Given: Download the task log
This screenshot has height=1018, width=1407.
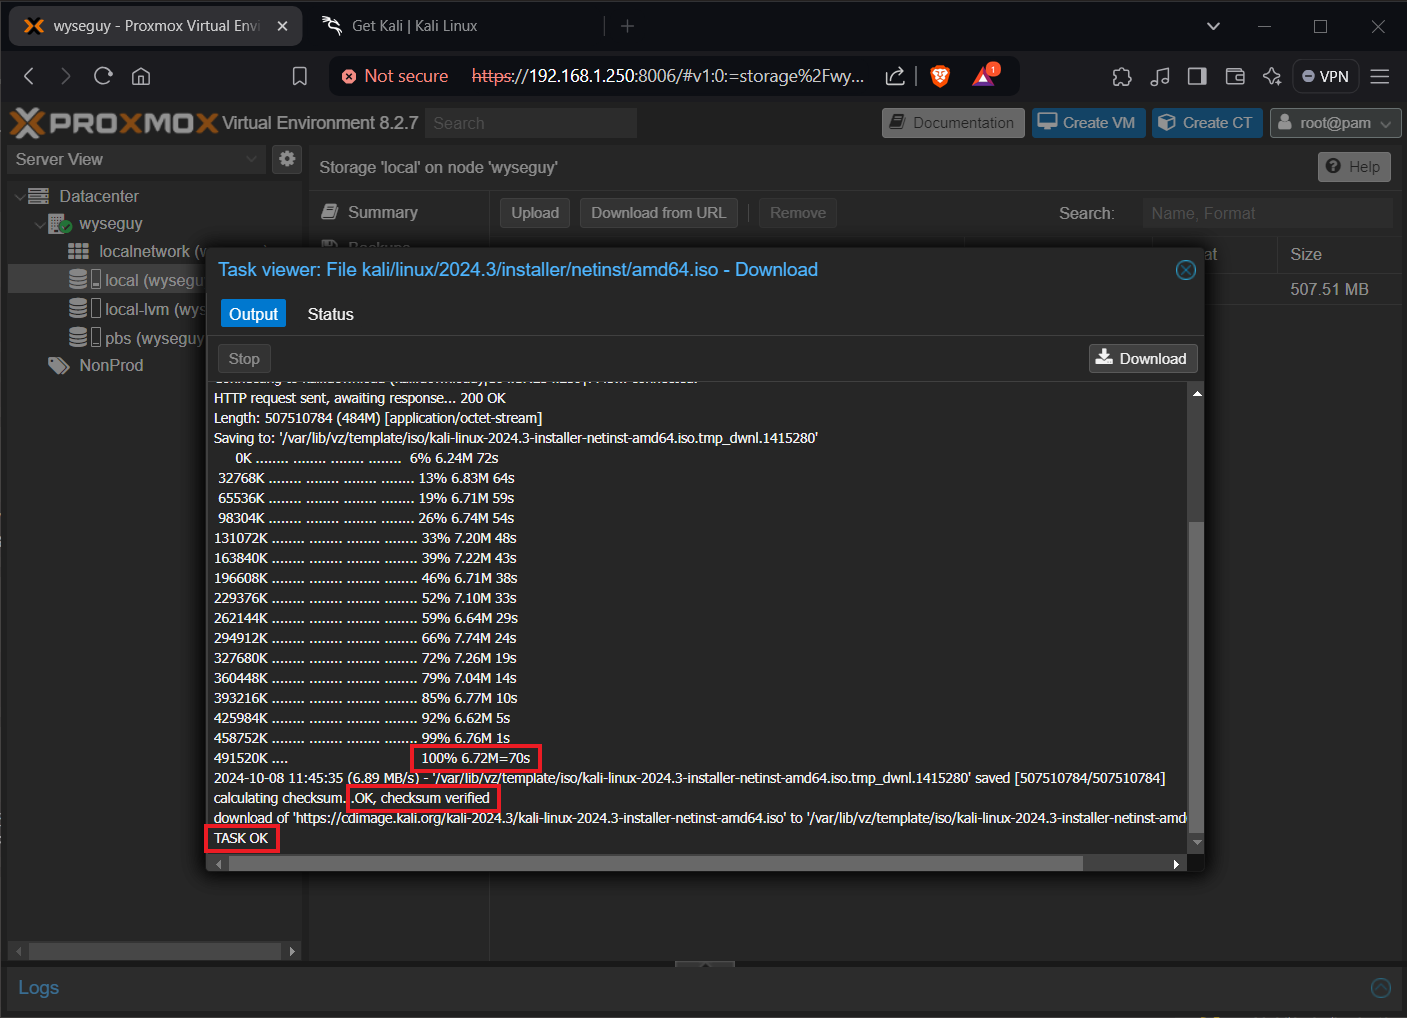Looking at the screenshot, I should click(x=1142, y=359).
